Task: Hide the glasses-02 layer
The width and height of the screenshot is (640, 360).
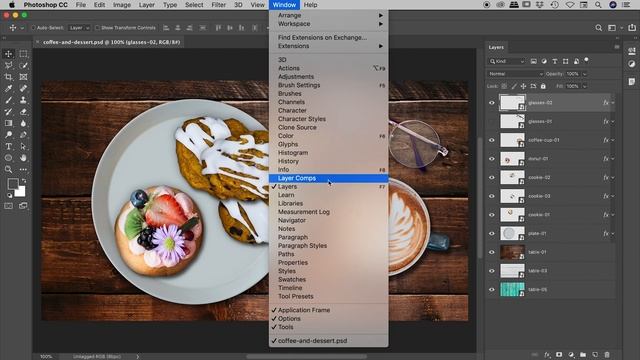Action: (491, 103)
